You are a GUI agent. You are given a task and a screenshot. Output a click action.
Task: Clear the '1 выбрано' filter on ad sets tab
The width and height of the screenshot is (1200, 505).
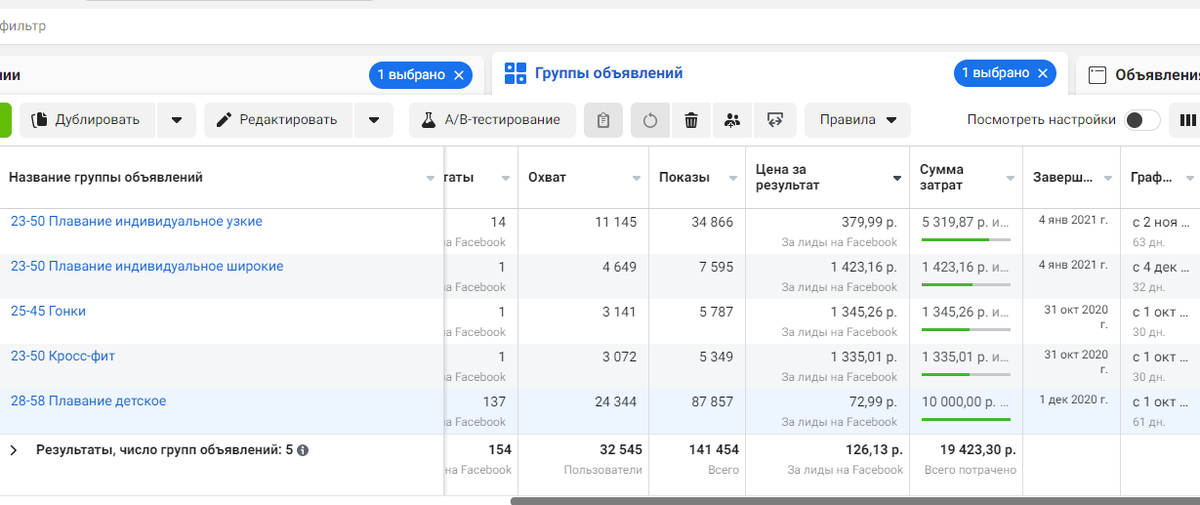click(x=1044, y=74)
